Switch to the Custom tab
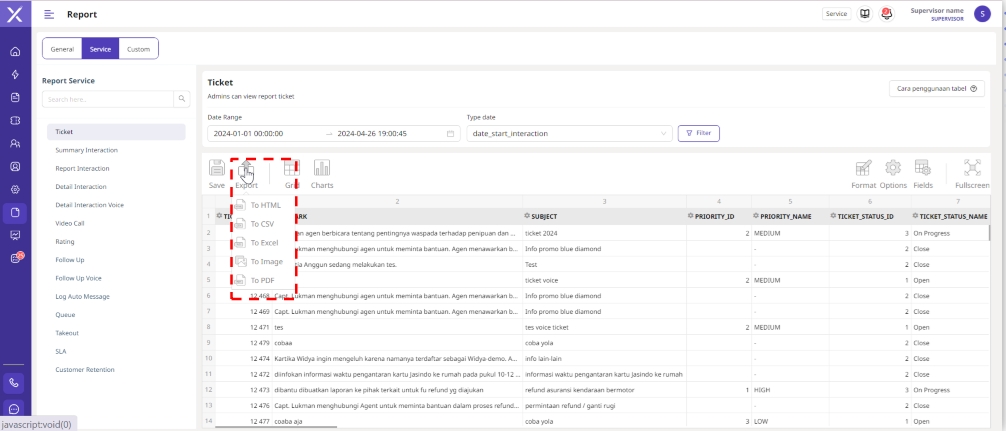 point(138,49)
